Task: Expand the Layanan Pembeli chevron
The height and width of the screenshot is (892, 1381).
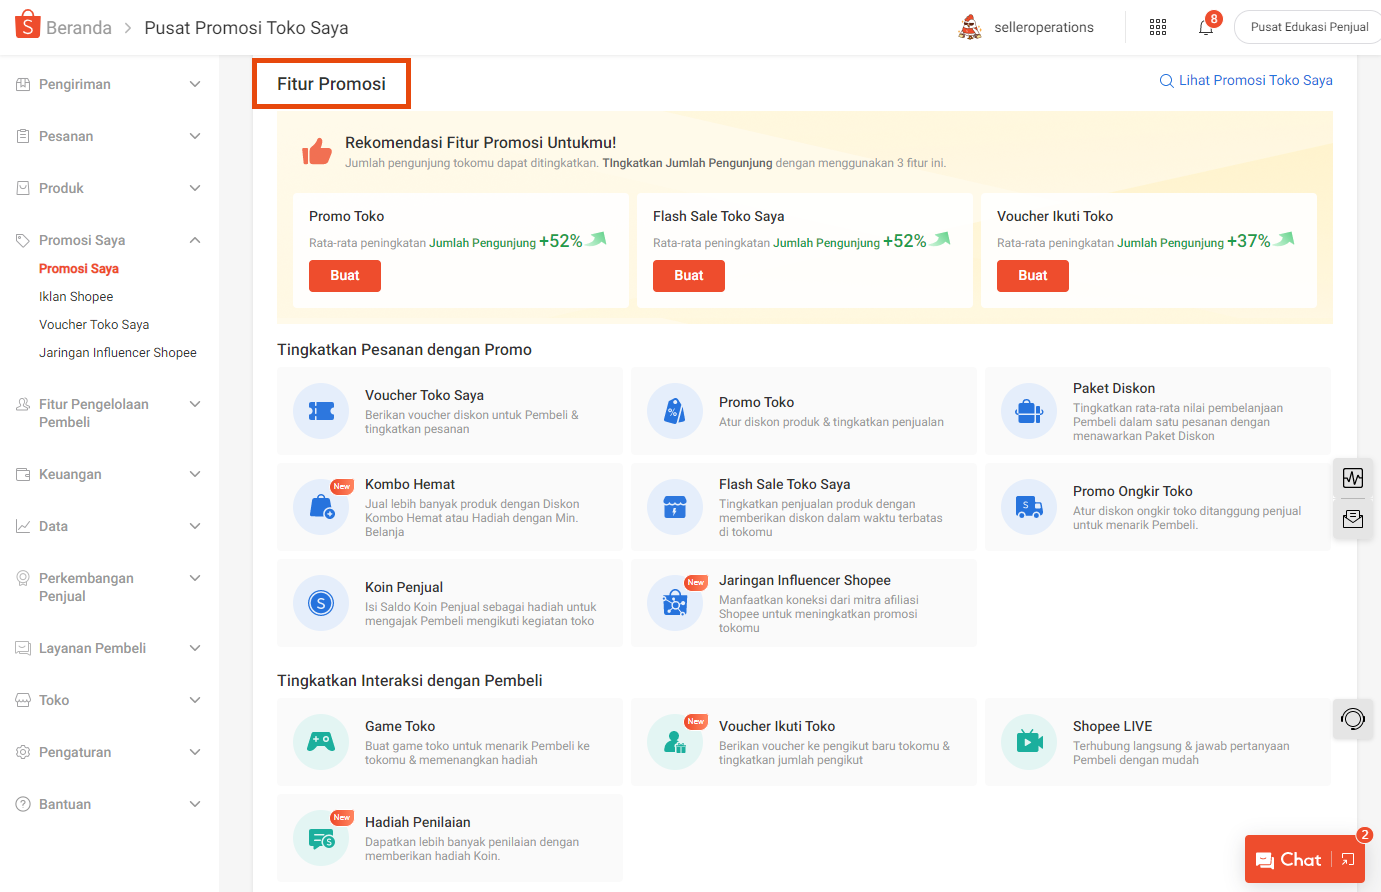Action: point(195,648)
